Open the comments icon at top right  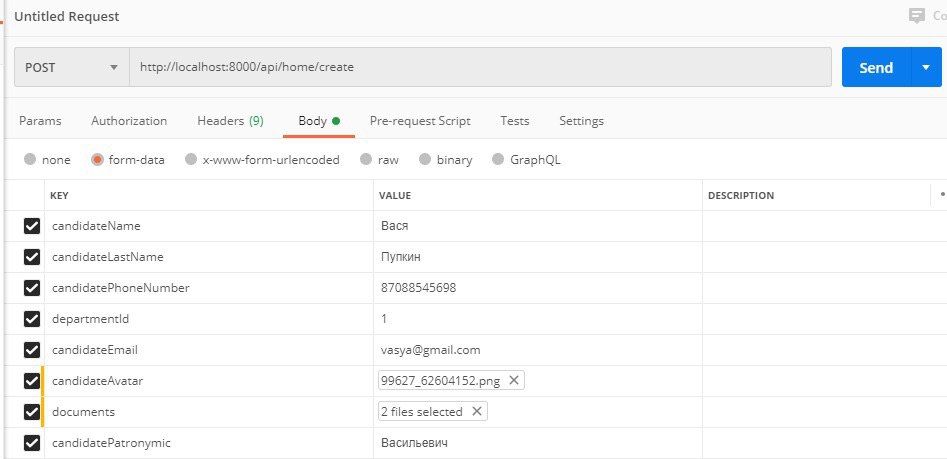(x=917, y=16)
